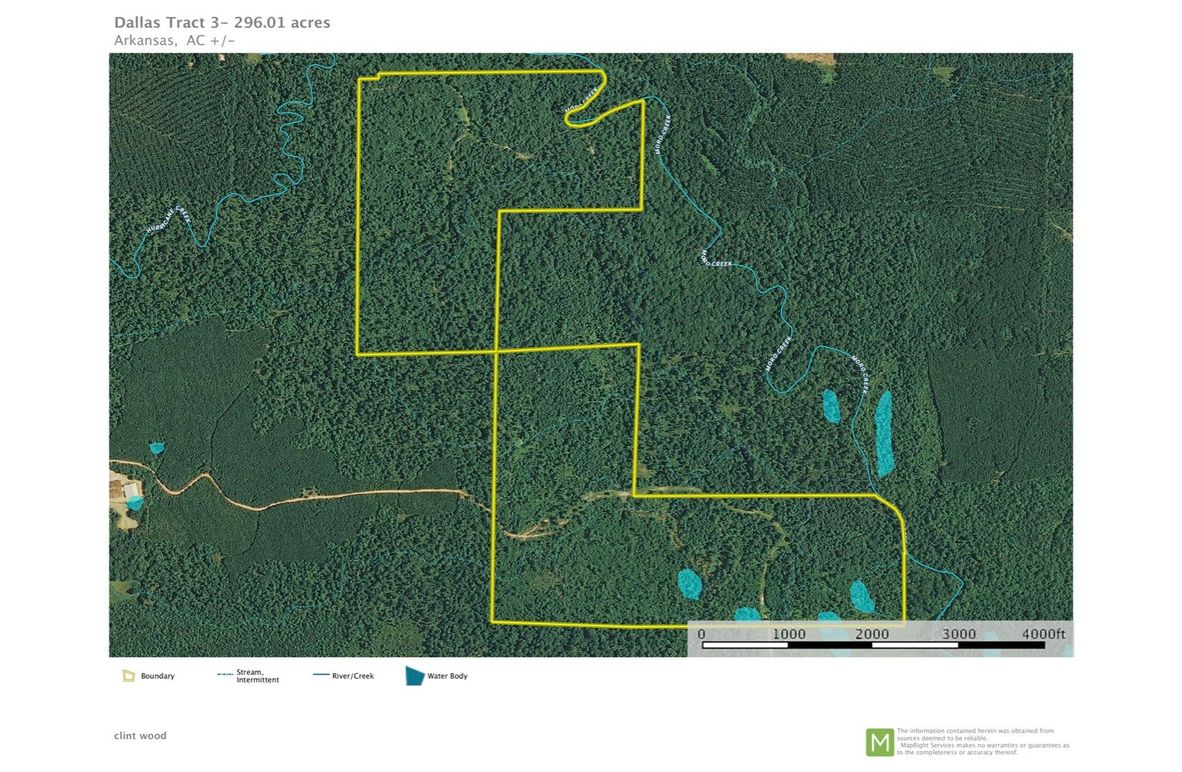1182x772 pixels.
Task: Click the 4000ft label on scale bar
Action: pyautogui.click(x=1043, y=634)
